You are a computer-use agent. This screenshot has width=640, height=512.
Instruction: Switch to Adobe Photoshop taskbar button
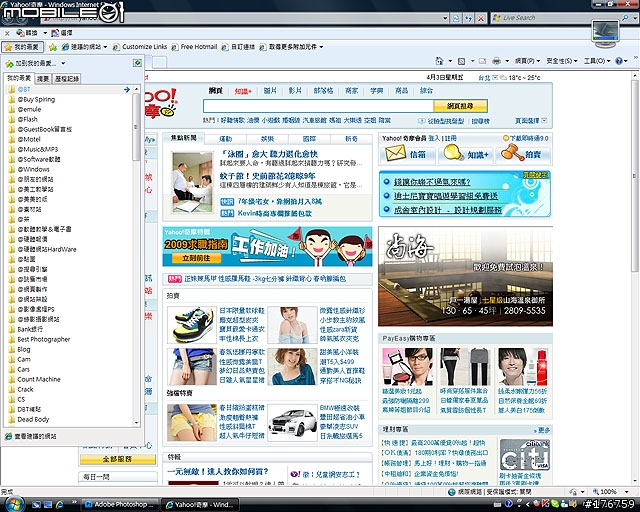click(x=119, y=505)
